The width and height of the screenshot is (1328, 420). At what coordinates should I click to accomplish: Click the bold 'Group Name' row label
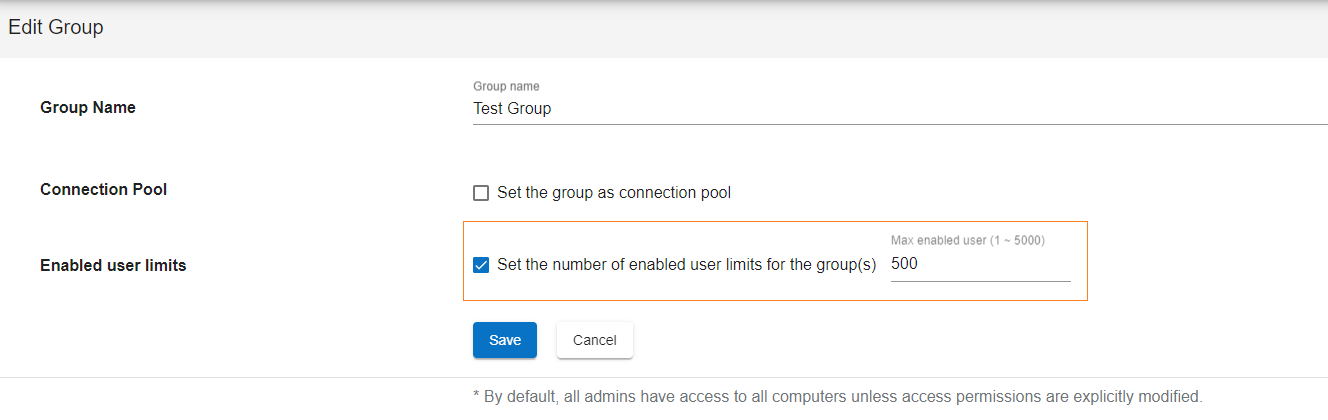pos(88,107)
